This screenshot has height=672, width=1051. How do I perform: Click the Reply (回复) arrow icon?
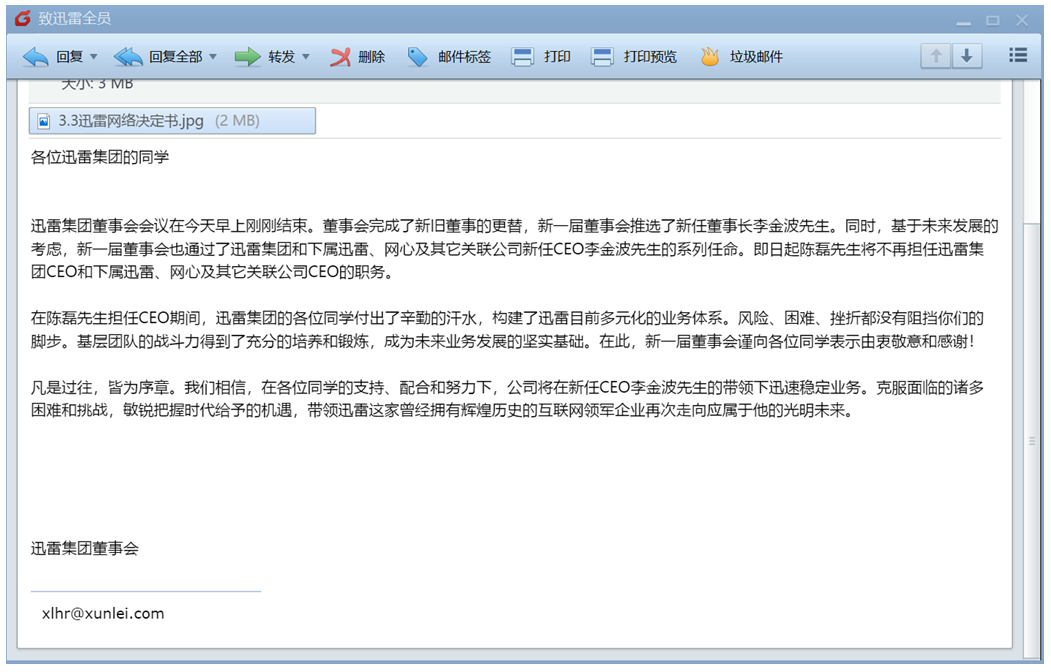click(36, 57)
